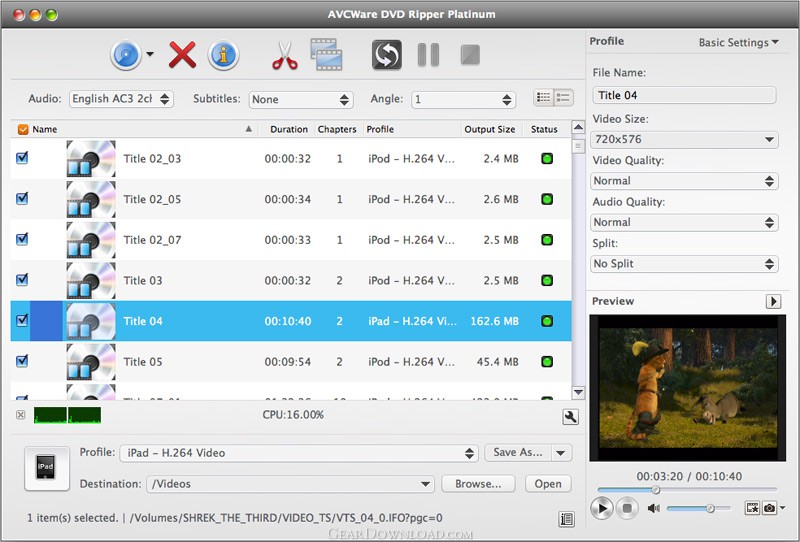
Task: Click the iPad profile device icon
Action: click(46, 468)
